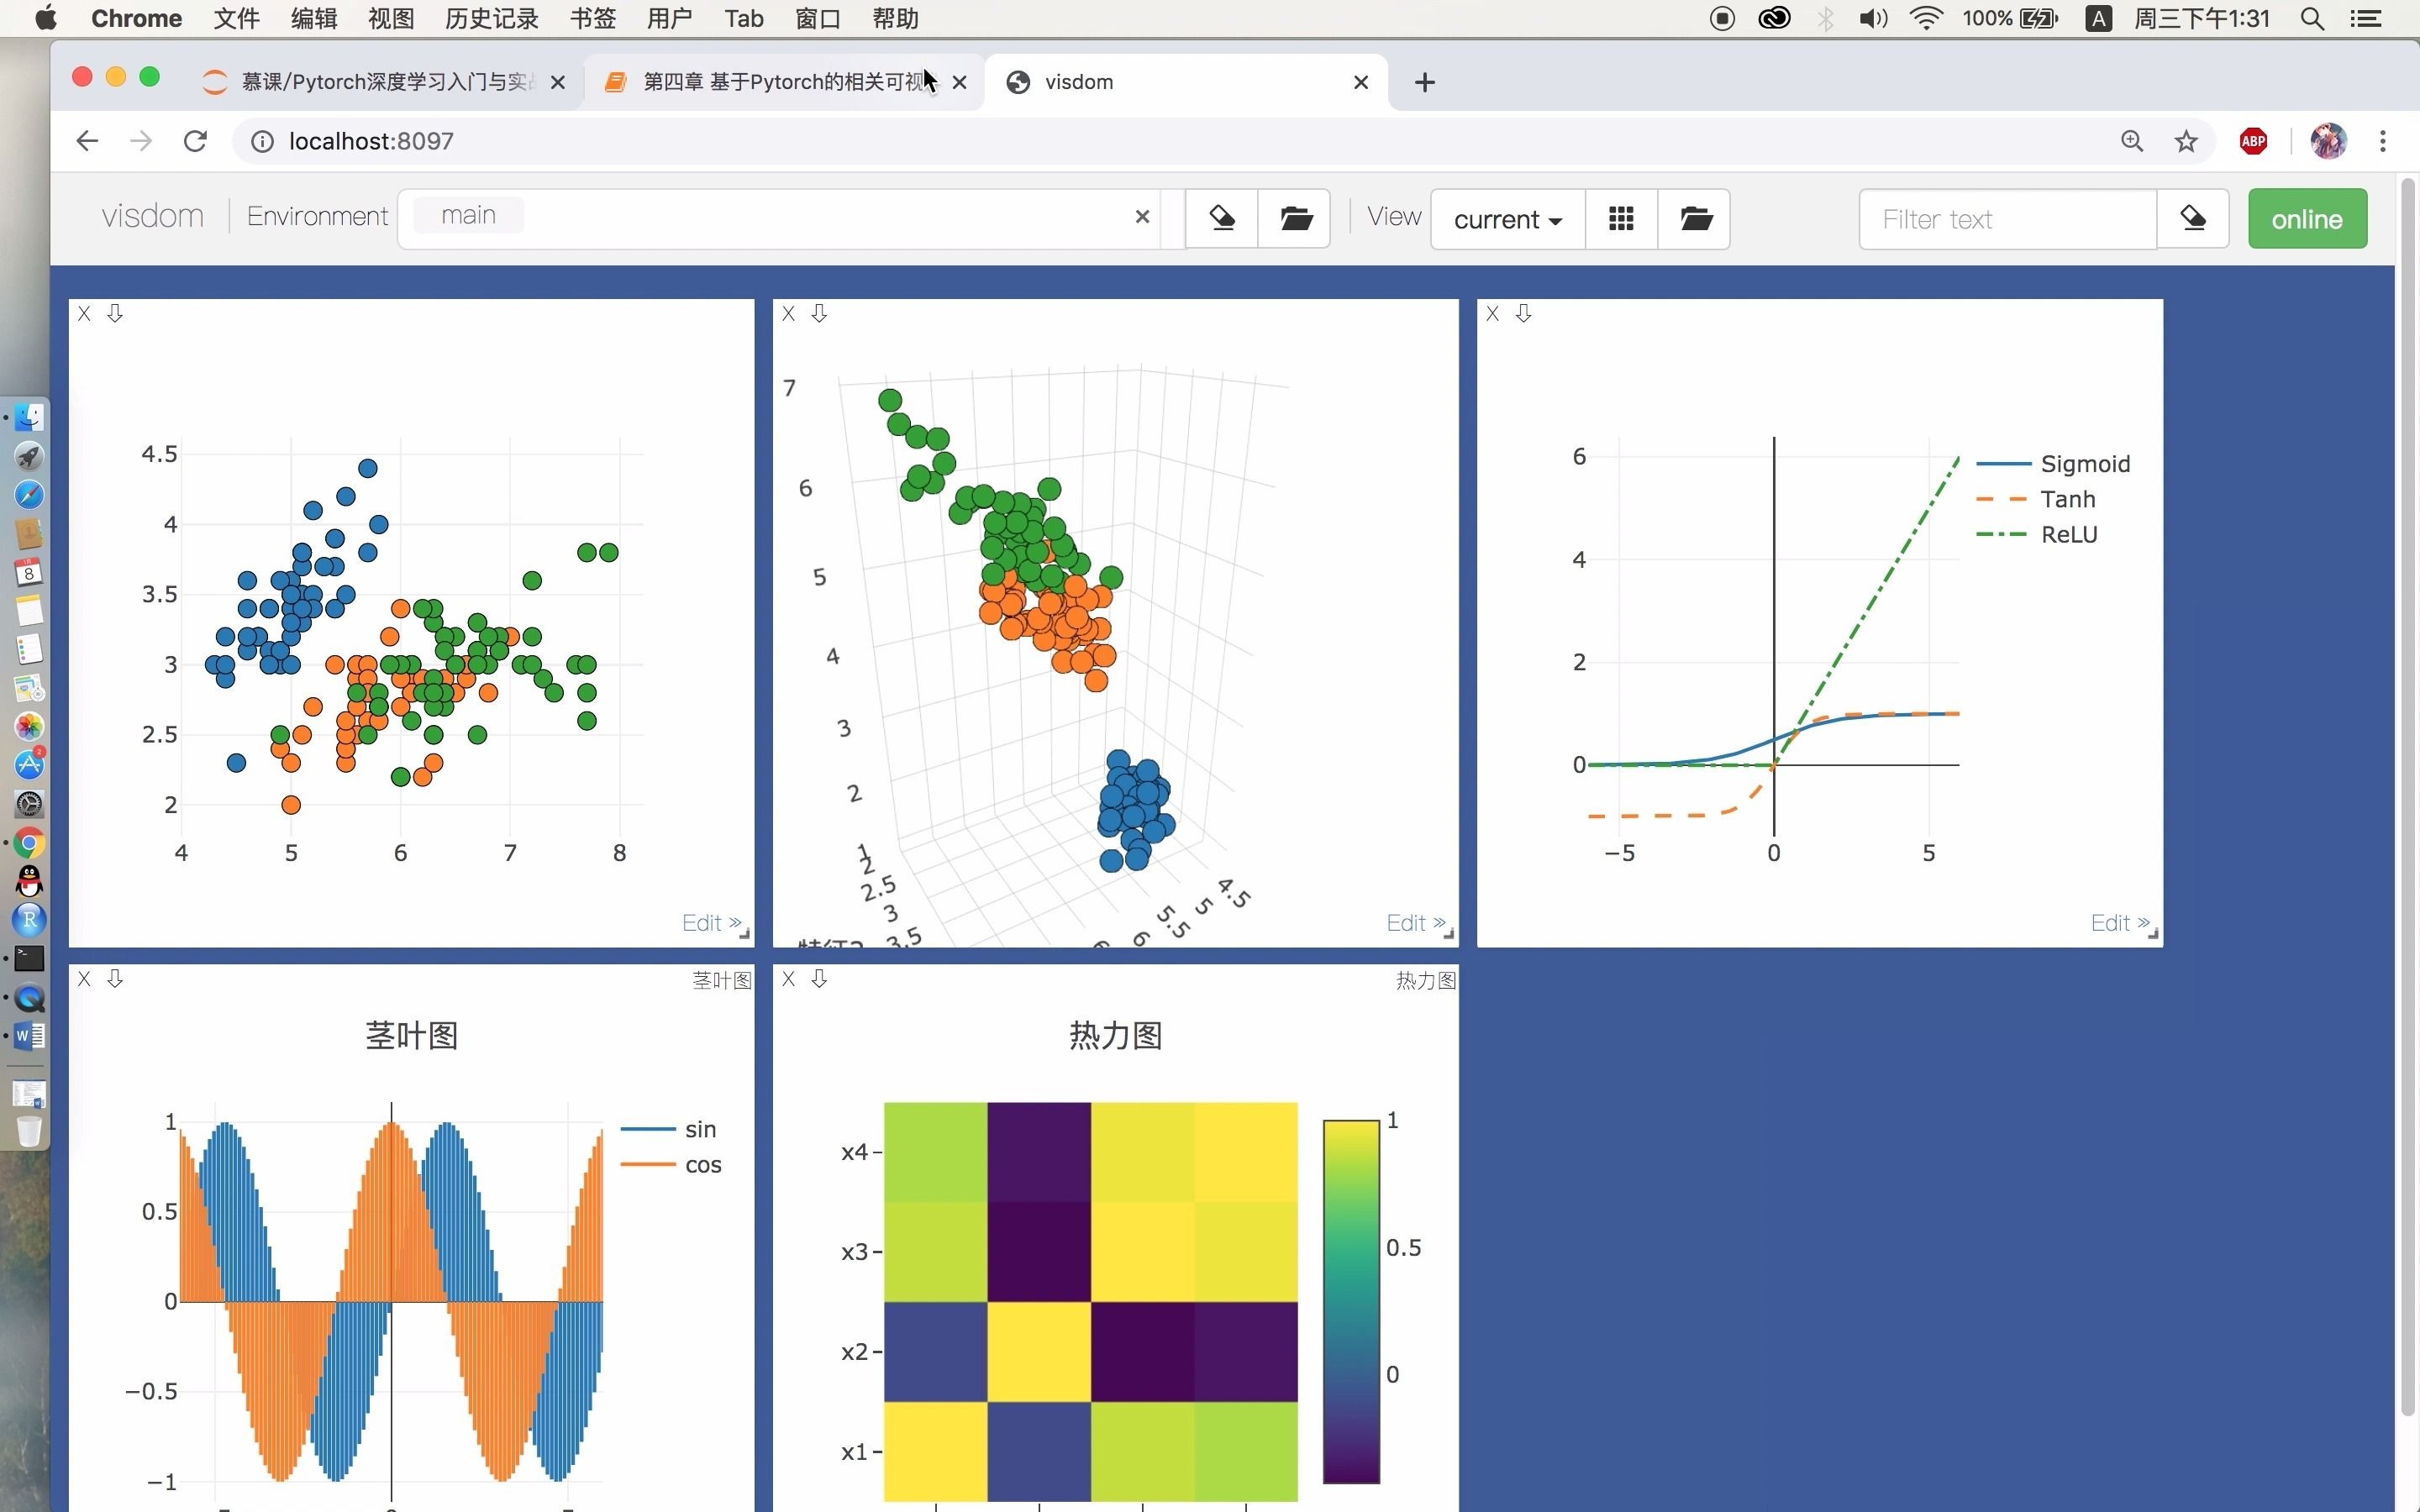Bookmark this page with the star icon
Screen dimensions: 2420x1512
coord(2186,141)
